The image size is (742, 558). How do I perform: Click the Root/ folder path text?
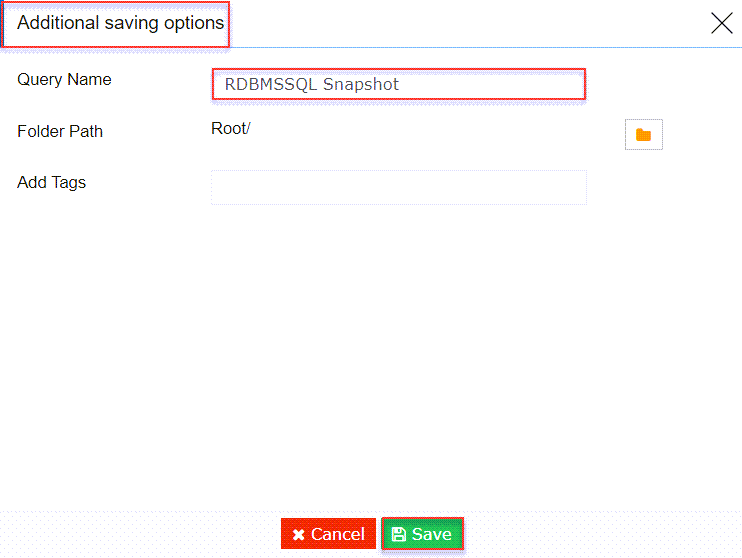pos(231,128)
